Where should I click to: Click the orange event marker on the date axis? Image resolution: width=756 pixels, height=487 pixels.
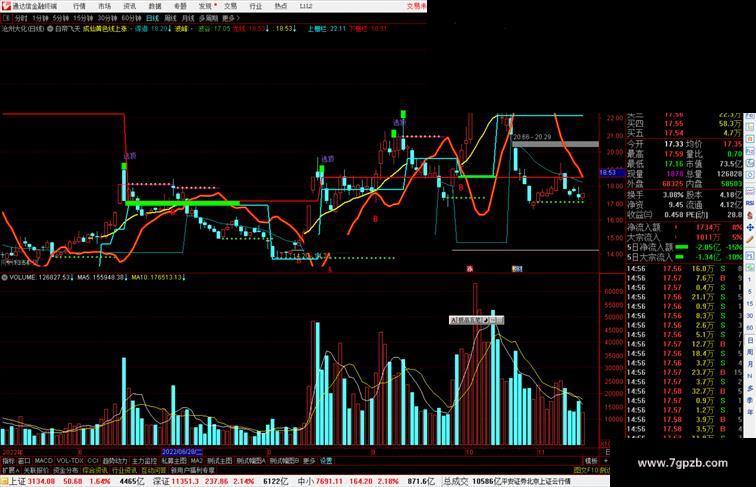(517, 269)
